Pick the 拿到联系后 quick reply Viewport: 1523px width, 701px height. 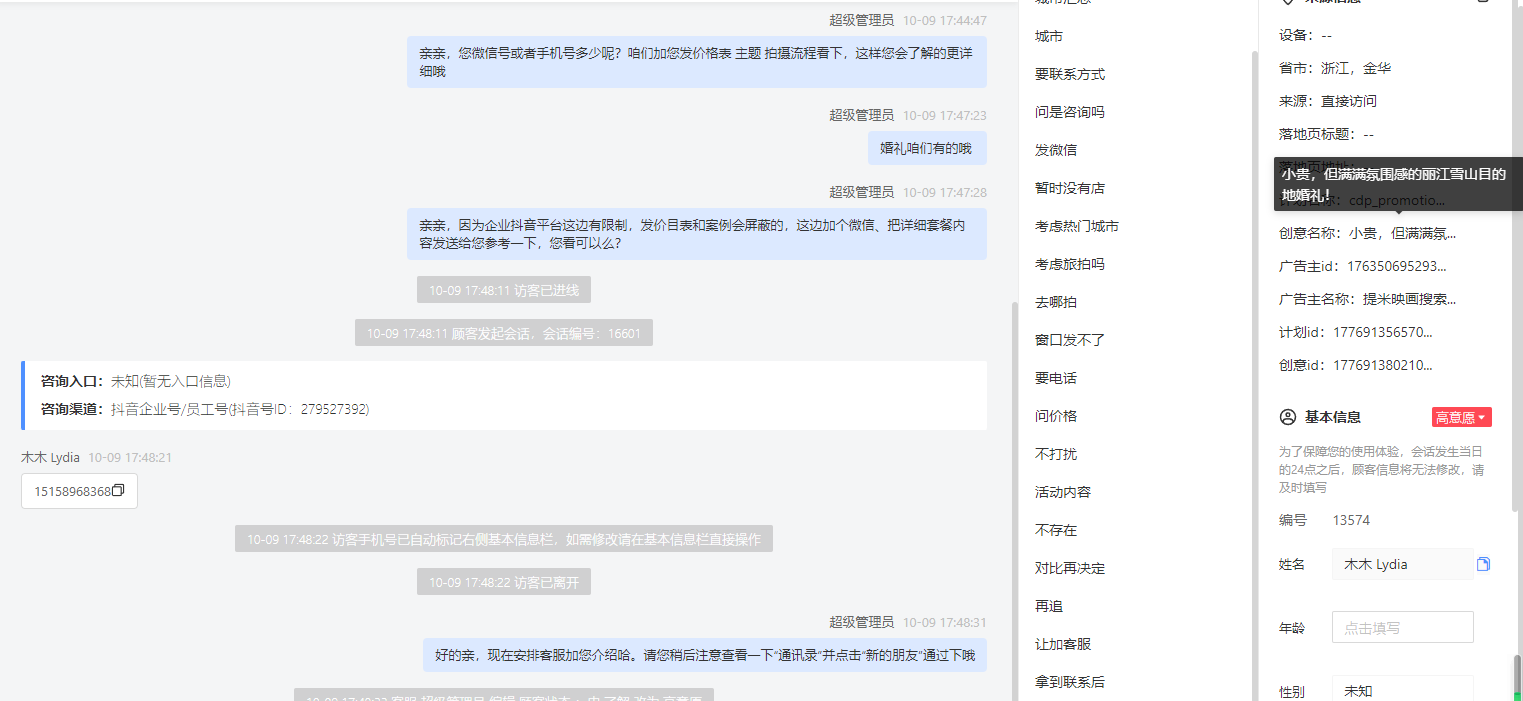point(1070,682)
